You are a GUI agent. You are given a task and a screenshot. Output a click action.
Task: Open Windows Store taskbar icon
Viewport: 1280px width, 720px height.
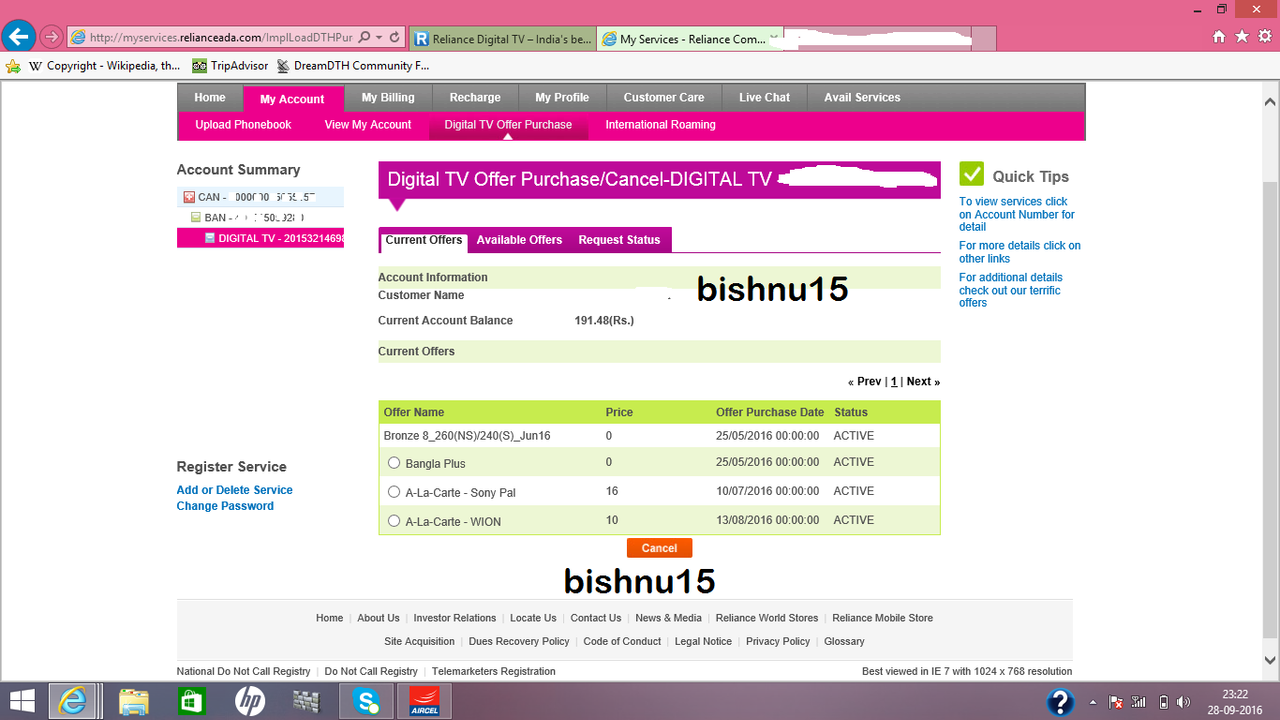(x=191, y=701)
